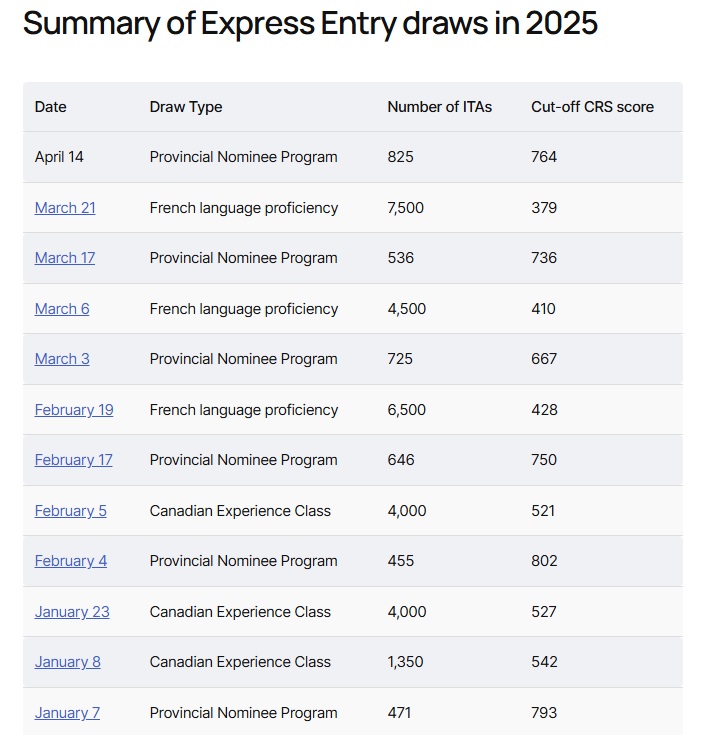Open the January 23 draw link
Viewport: 711px width, 735px height.
(x=72, y=612)
